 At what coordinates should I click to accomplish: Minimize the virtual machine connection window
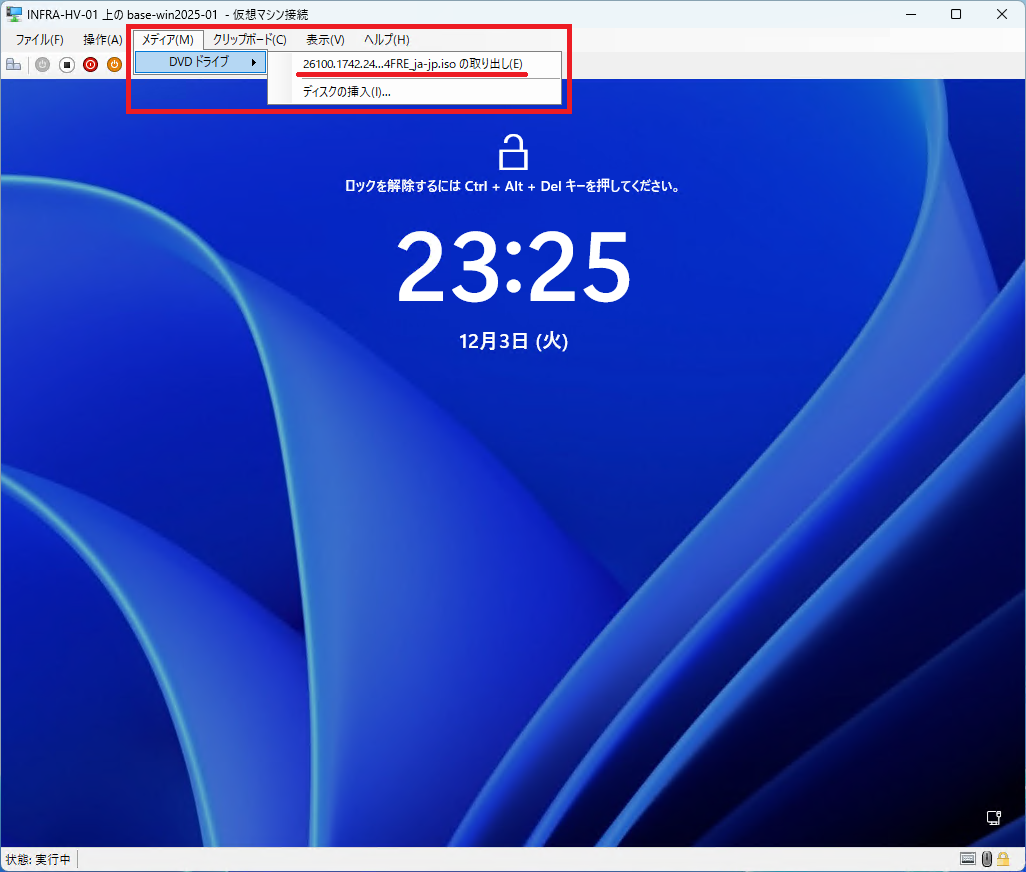click(x=911, y=14)
